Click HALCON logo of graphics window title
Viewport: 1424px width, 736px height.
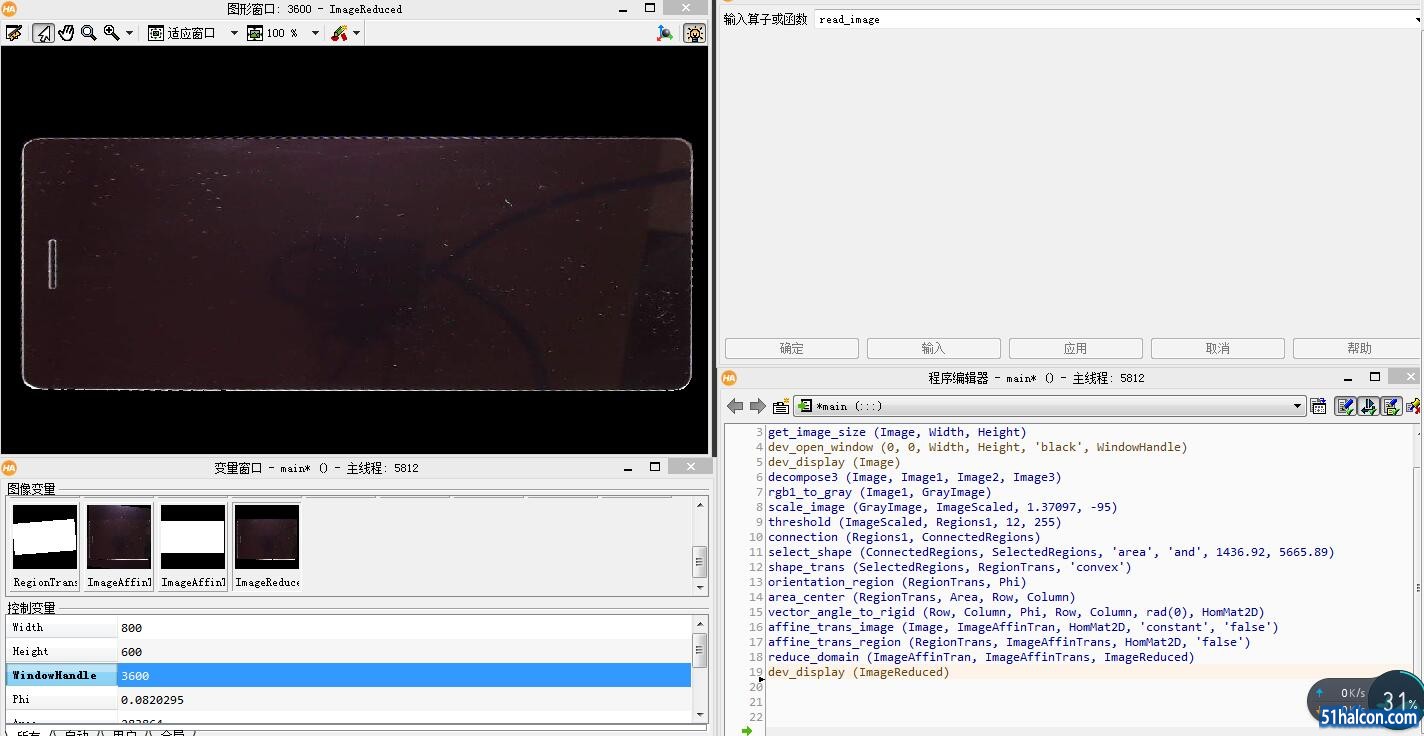(9, 9)
